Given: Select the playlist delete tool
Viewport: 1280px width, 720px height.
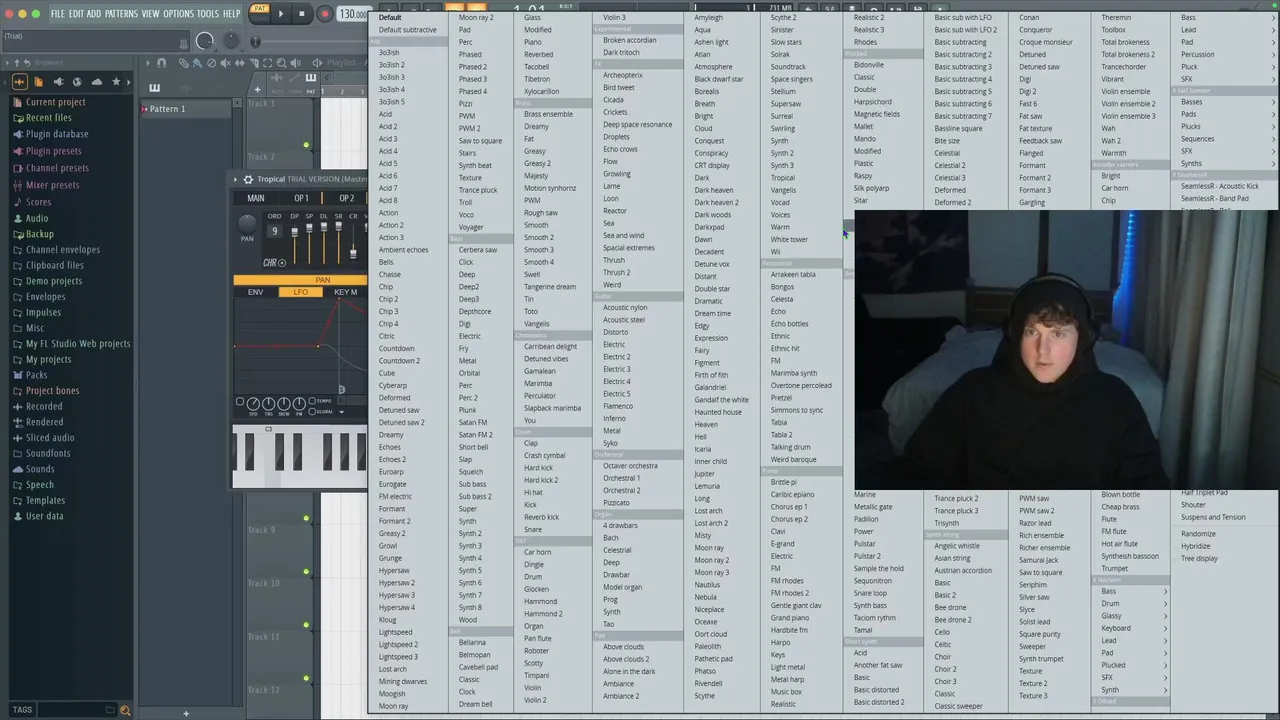Looking at the screenshot, I should coord(211,63).
